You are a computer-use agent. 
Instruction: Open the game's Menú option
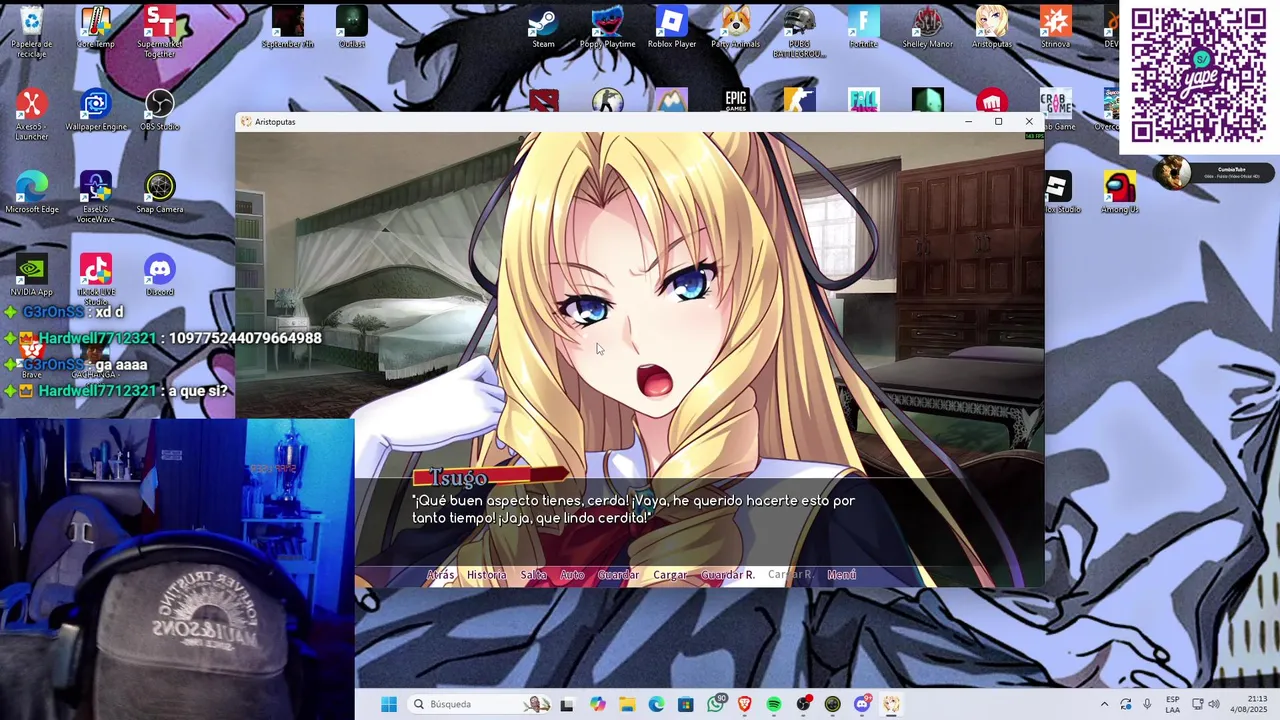841,575
